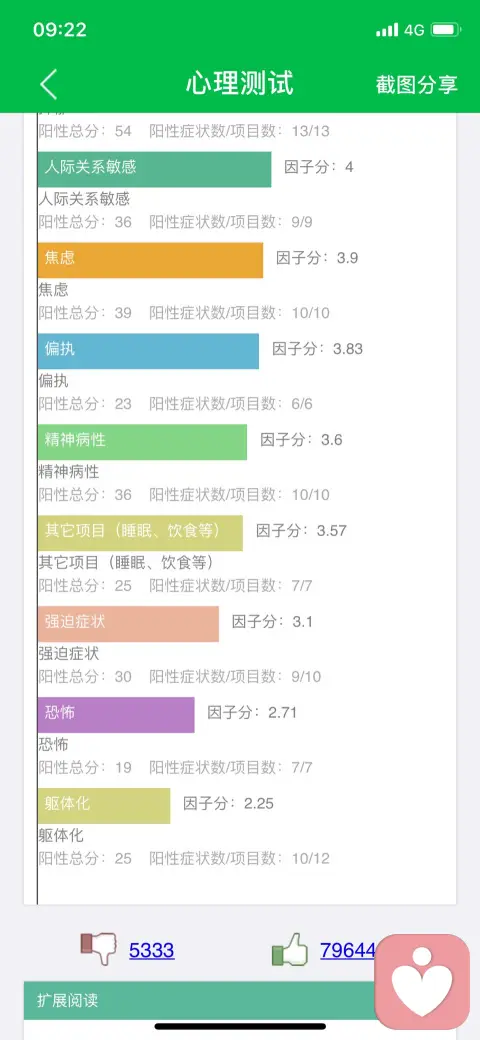
Task: Tap the battery icon in status bar
Action: [x=445, y=30]
